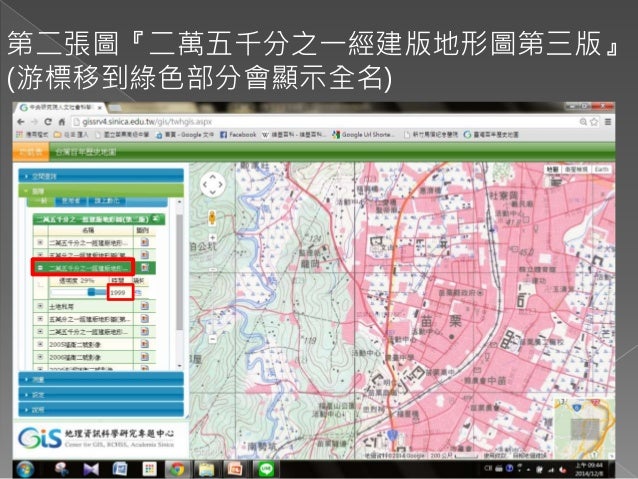
Task: Open the browser home page icon
Action: point(62,122)
